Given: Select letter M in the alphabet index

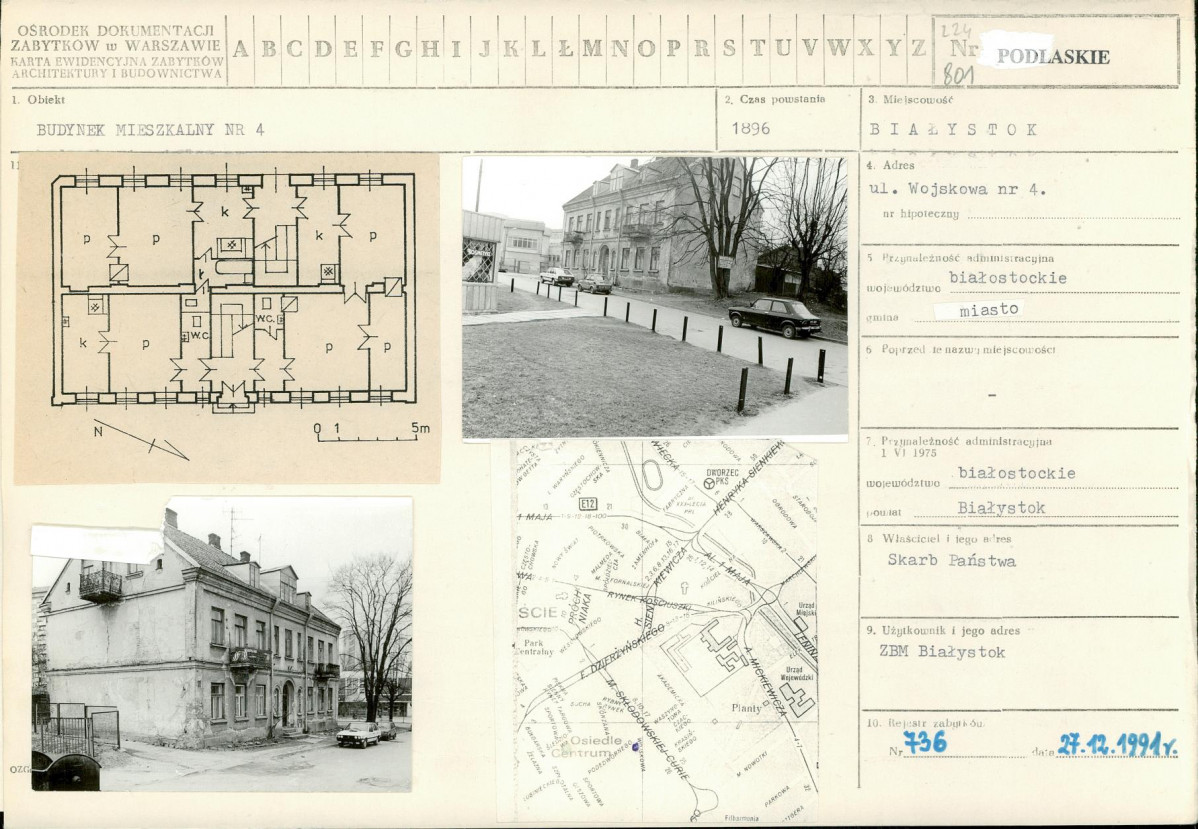Looking at the screenshot, I should pos(592,48).
